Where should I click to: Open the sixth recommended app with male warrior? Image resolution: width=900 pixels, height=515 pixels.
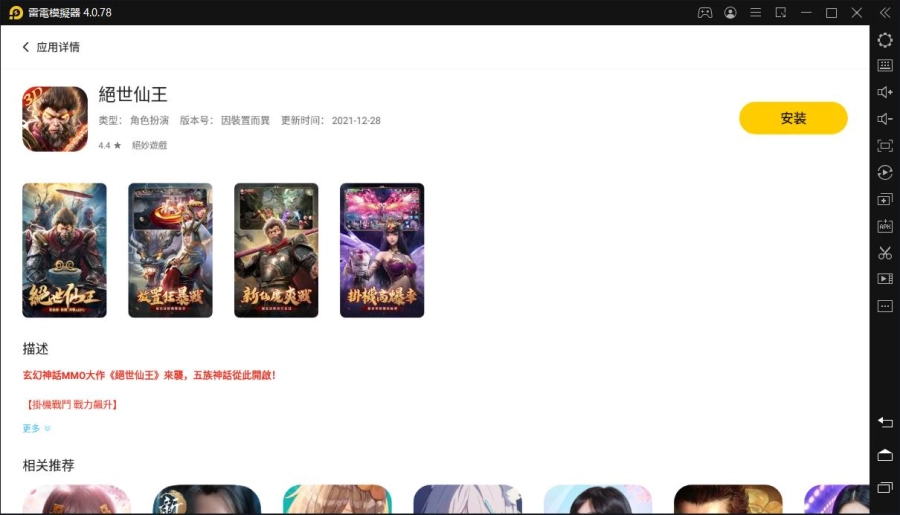[x=728, y=499]
